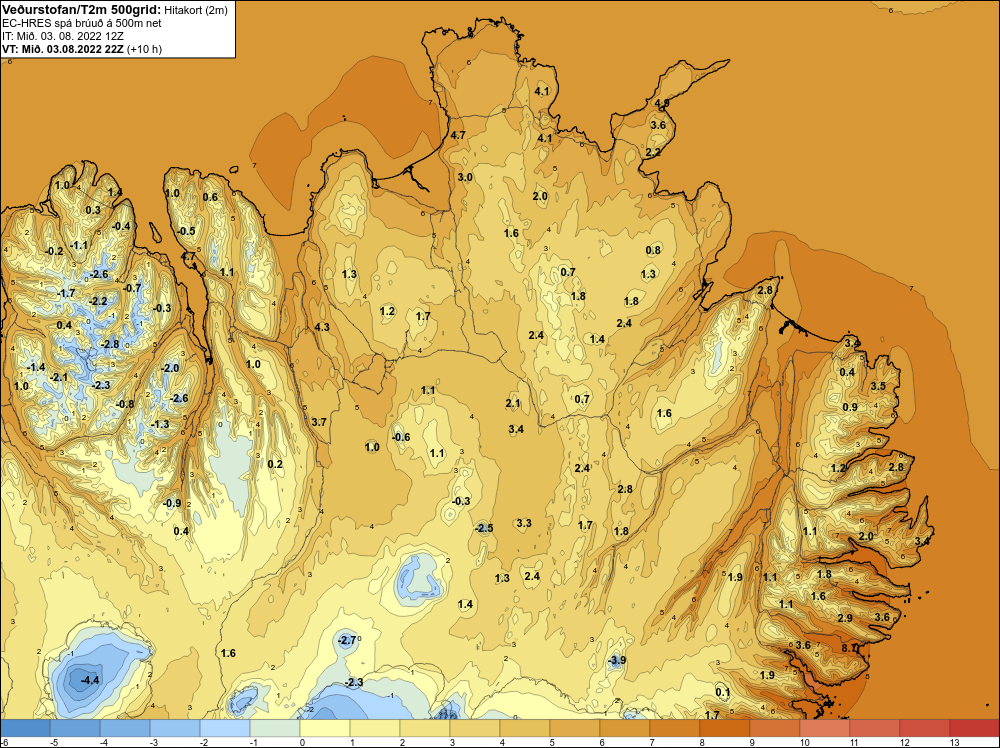
Task: Select the 3.7 temperature reading
Action: (x=319, y=422)
